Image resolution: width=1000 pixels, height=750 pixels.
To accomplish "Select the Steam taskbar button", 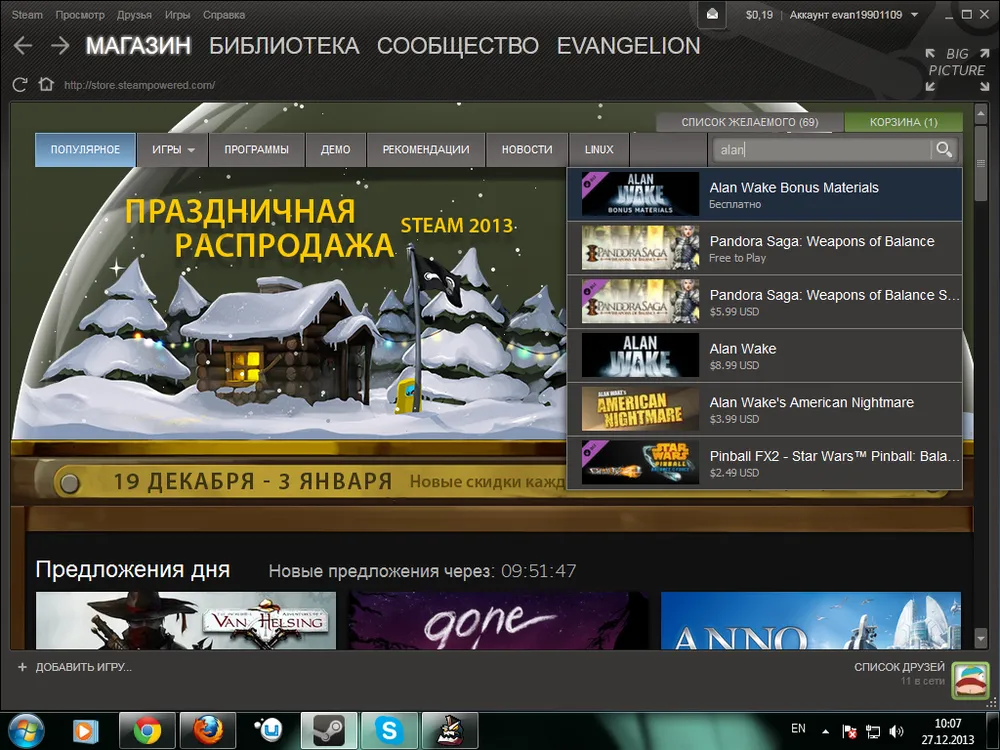I will (x=328, y=731).
